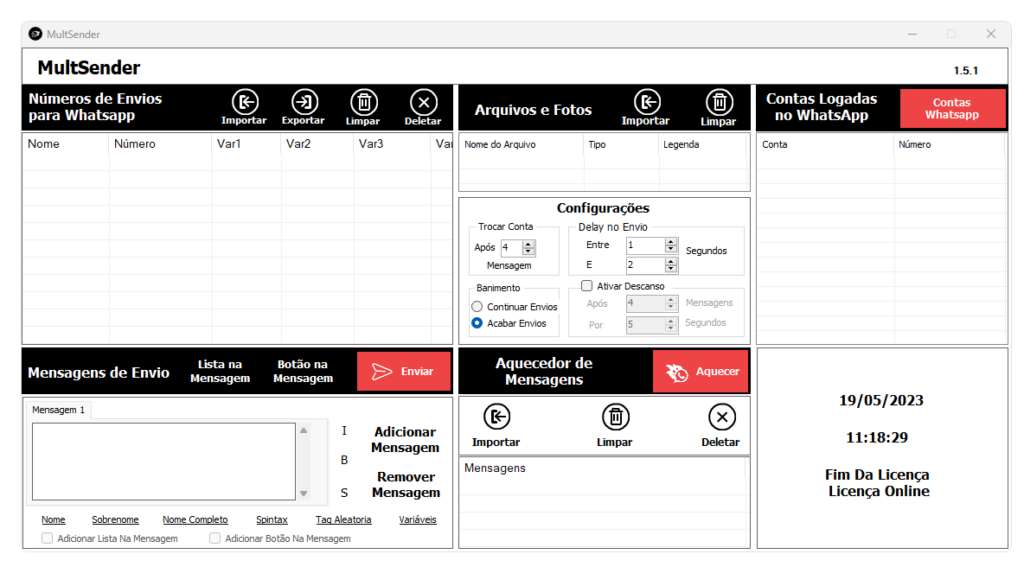Decrease Delay Entre seconds value

(671, 249)
